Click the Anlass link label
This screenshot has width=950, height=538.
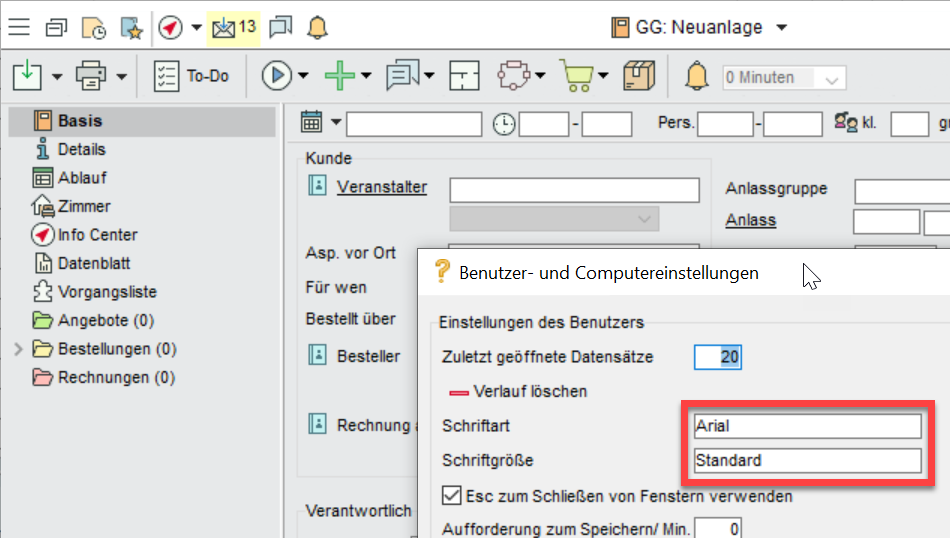[x=750, y=220]
